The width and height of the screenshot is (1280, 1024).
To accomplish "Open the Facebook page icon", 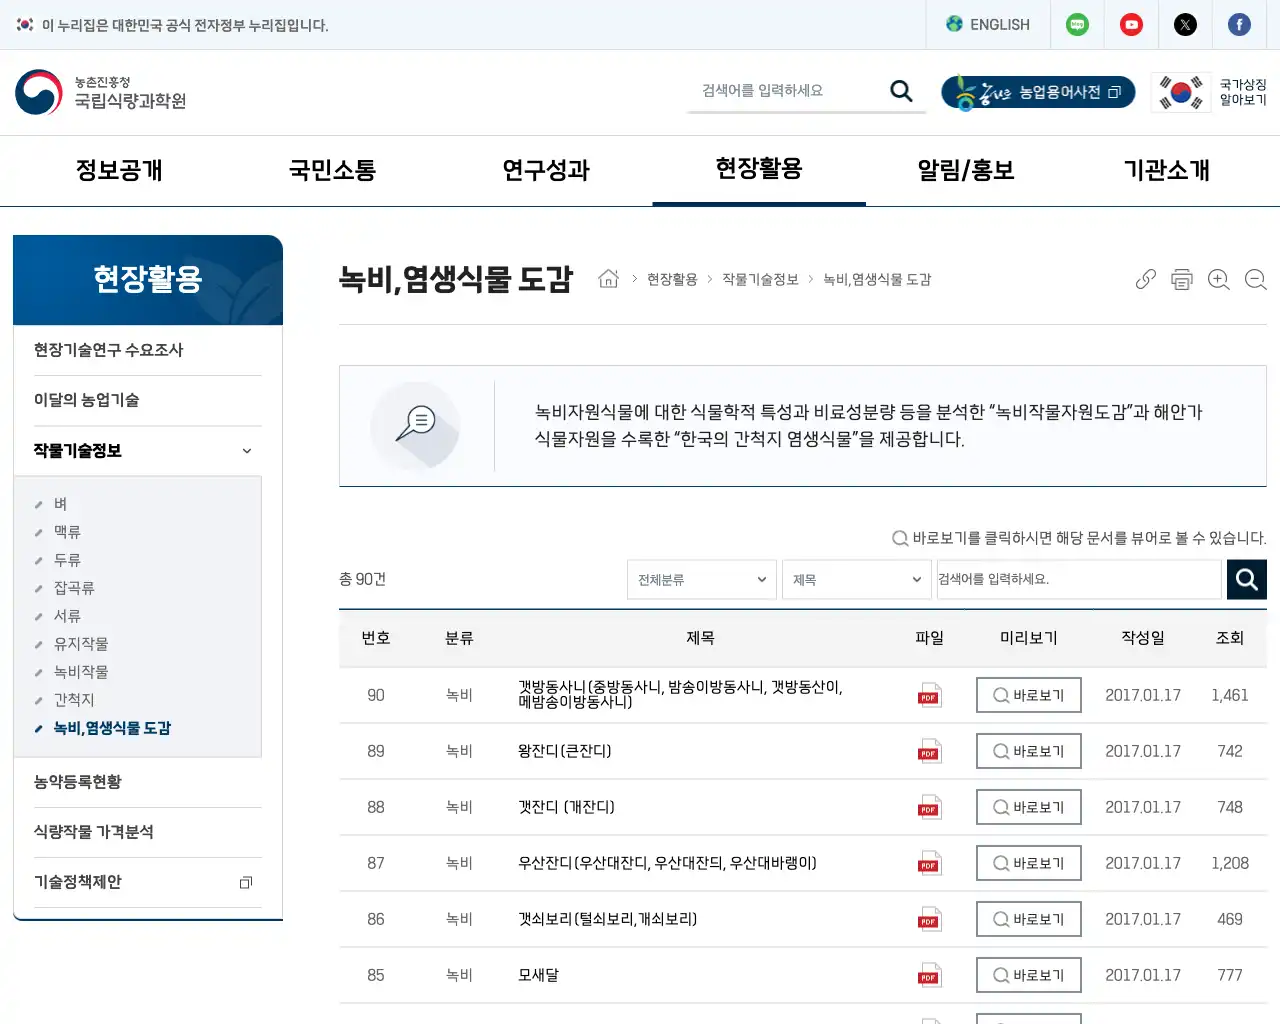I will click(x=1239, y=24).
